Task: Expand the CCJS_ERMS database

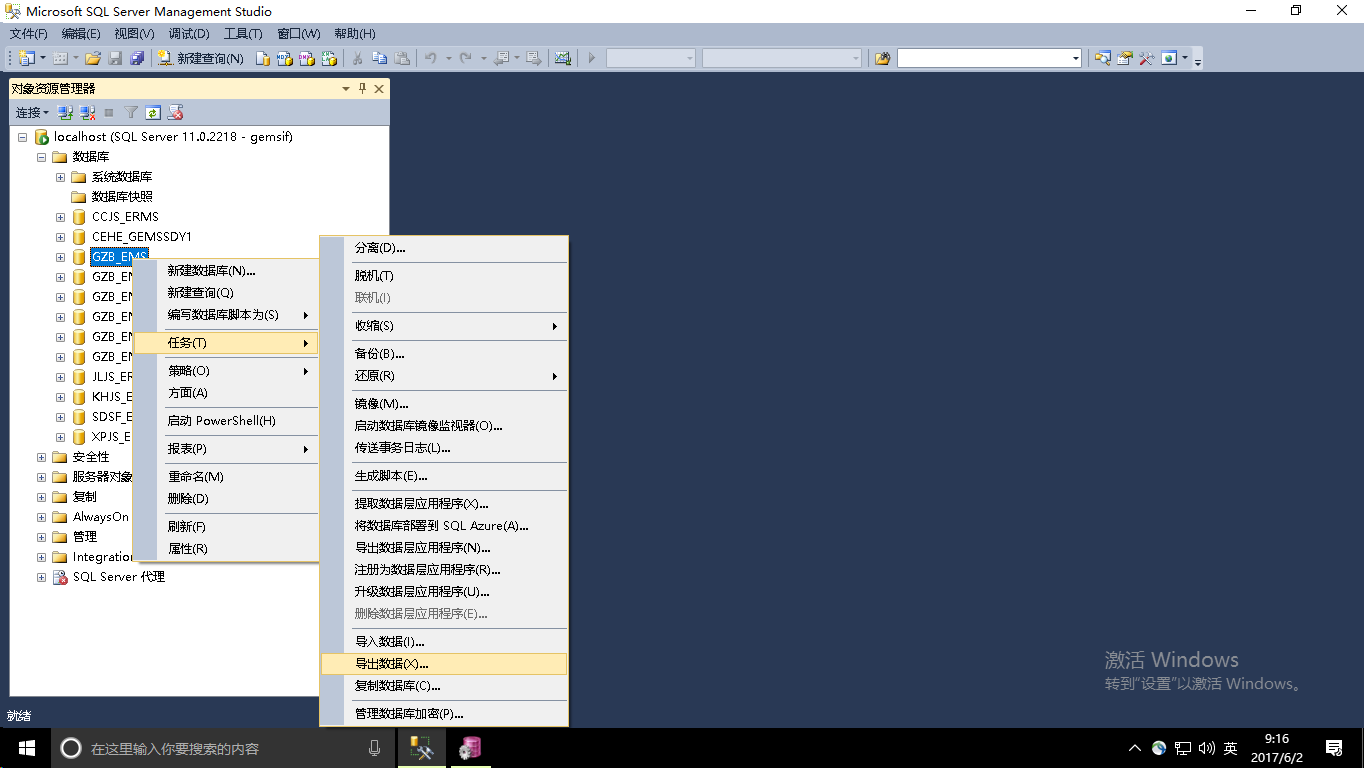Action: 61,217
